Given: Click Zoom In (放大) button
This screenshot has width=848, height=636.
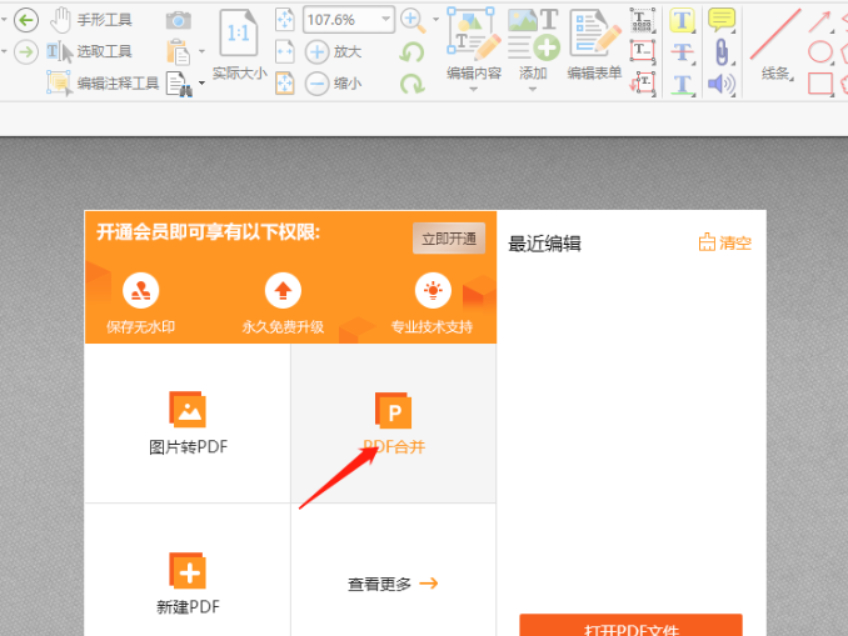Looking at the screenshot, I should (333, 52).
